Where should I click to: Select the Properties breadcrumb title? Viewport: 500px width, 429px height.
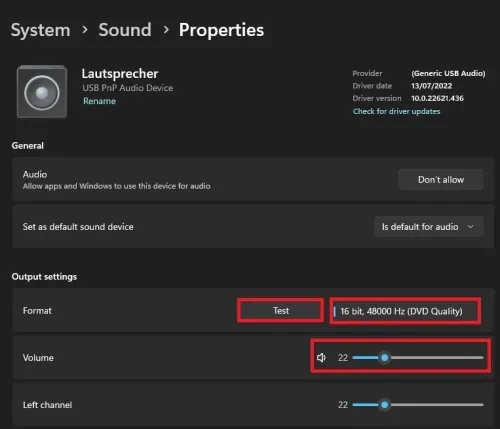click(221, 30)
